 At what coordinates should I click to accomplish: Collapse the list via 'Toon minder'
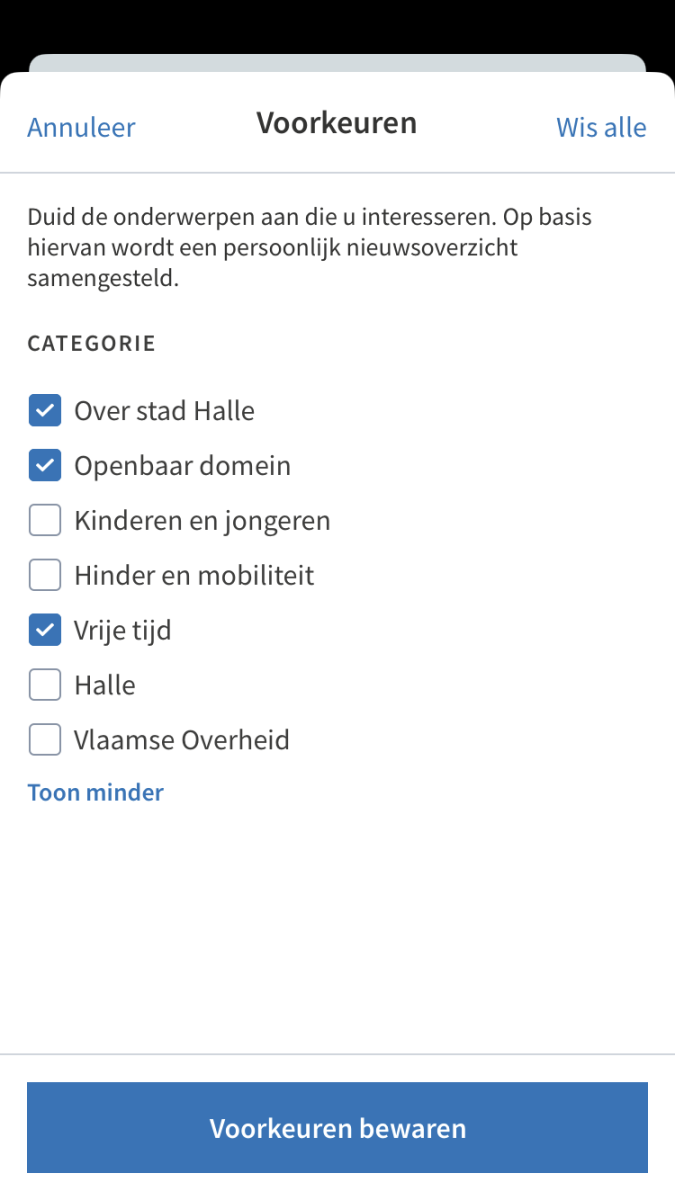click(95, 791)
